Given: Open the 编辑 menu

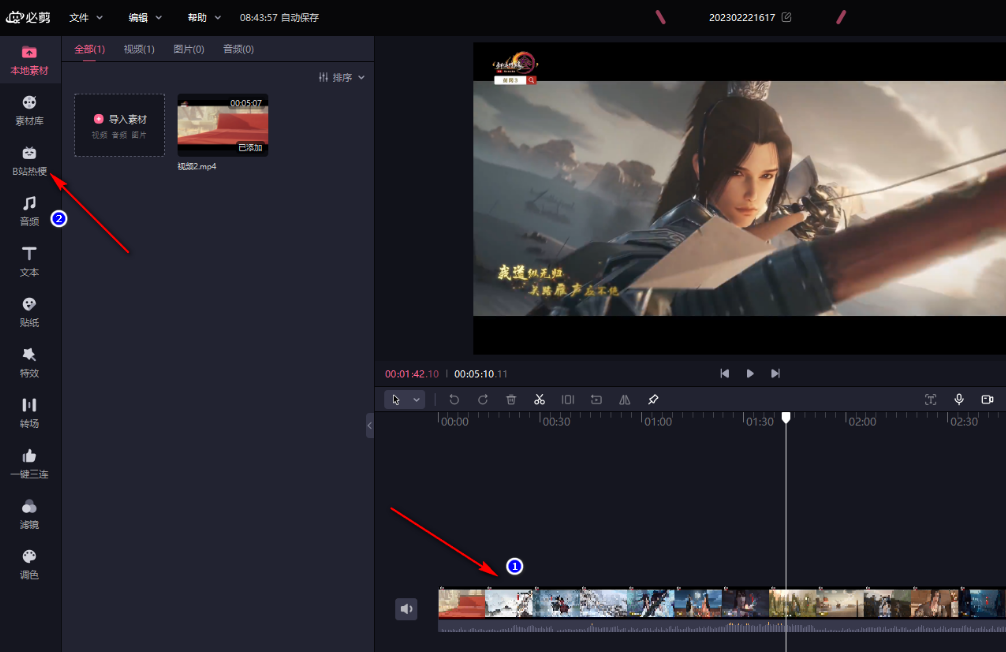Looking at the screenshot, I should point(145,17).
